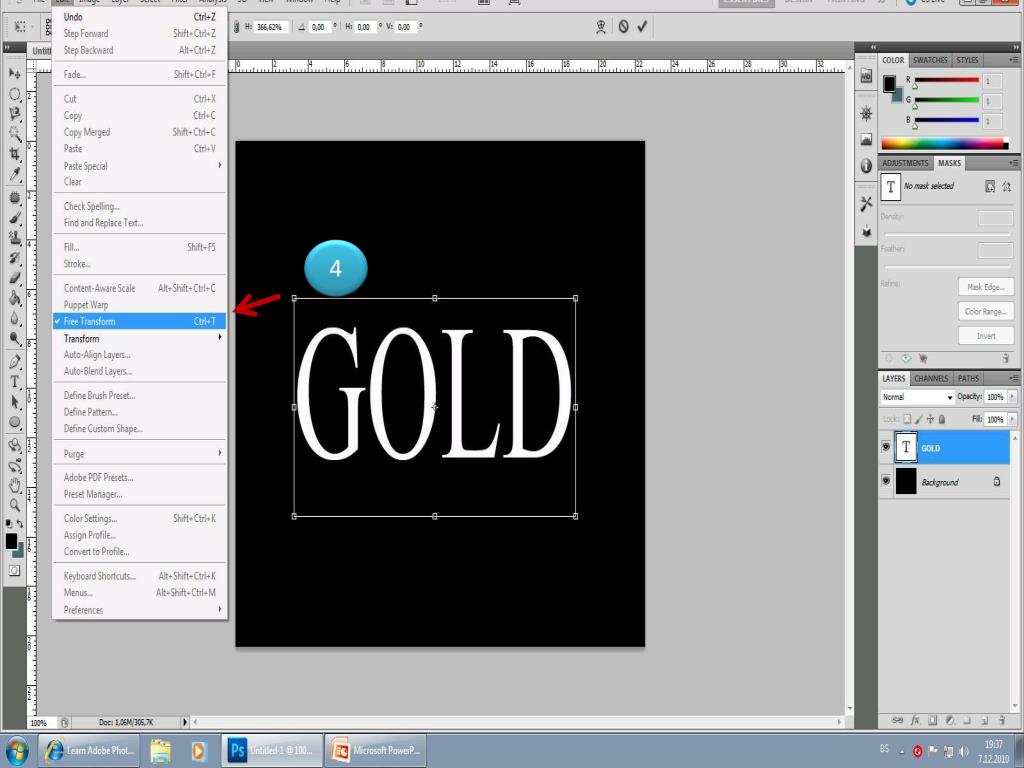The width and height of the screenshot is (1024, 768).
Task: Select the Elliptical Marquee tool
Action: tap(14, 94)
